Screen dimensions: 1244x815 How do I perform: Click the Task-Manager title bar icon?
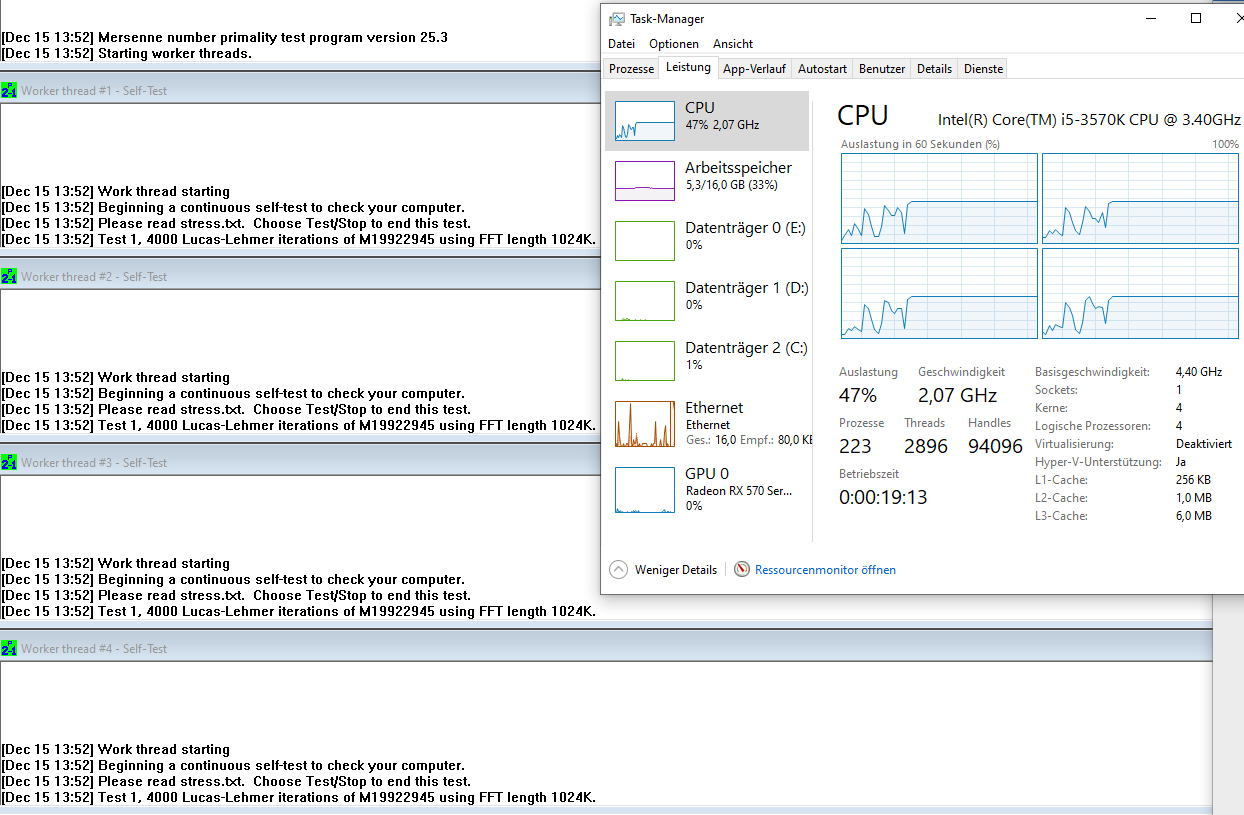pyautogui.click(x=617, y=18)
